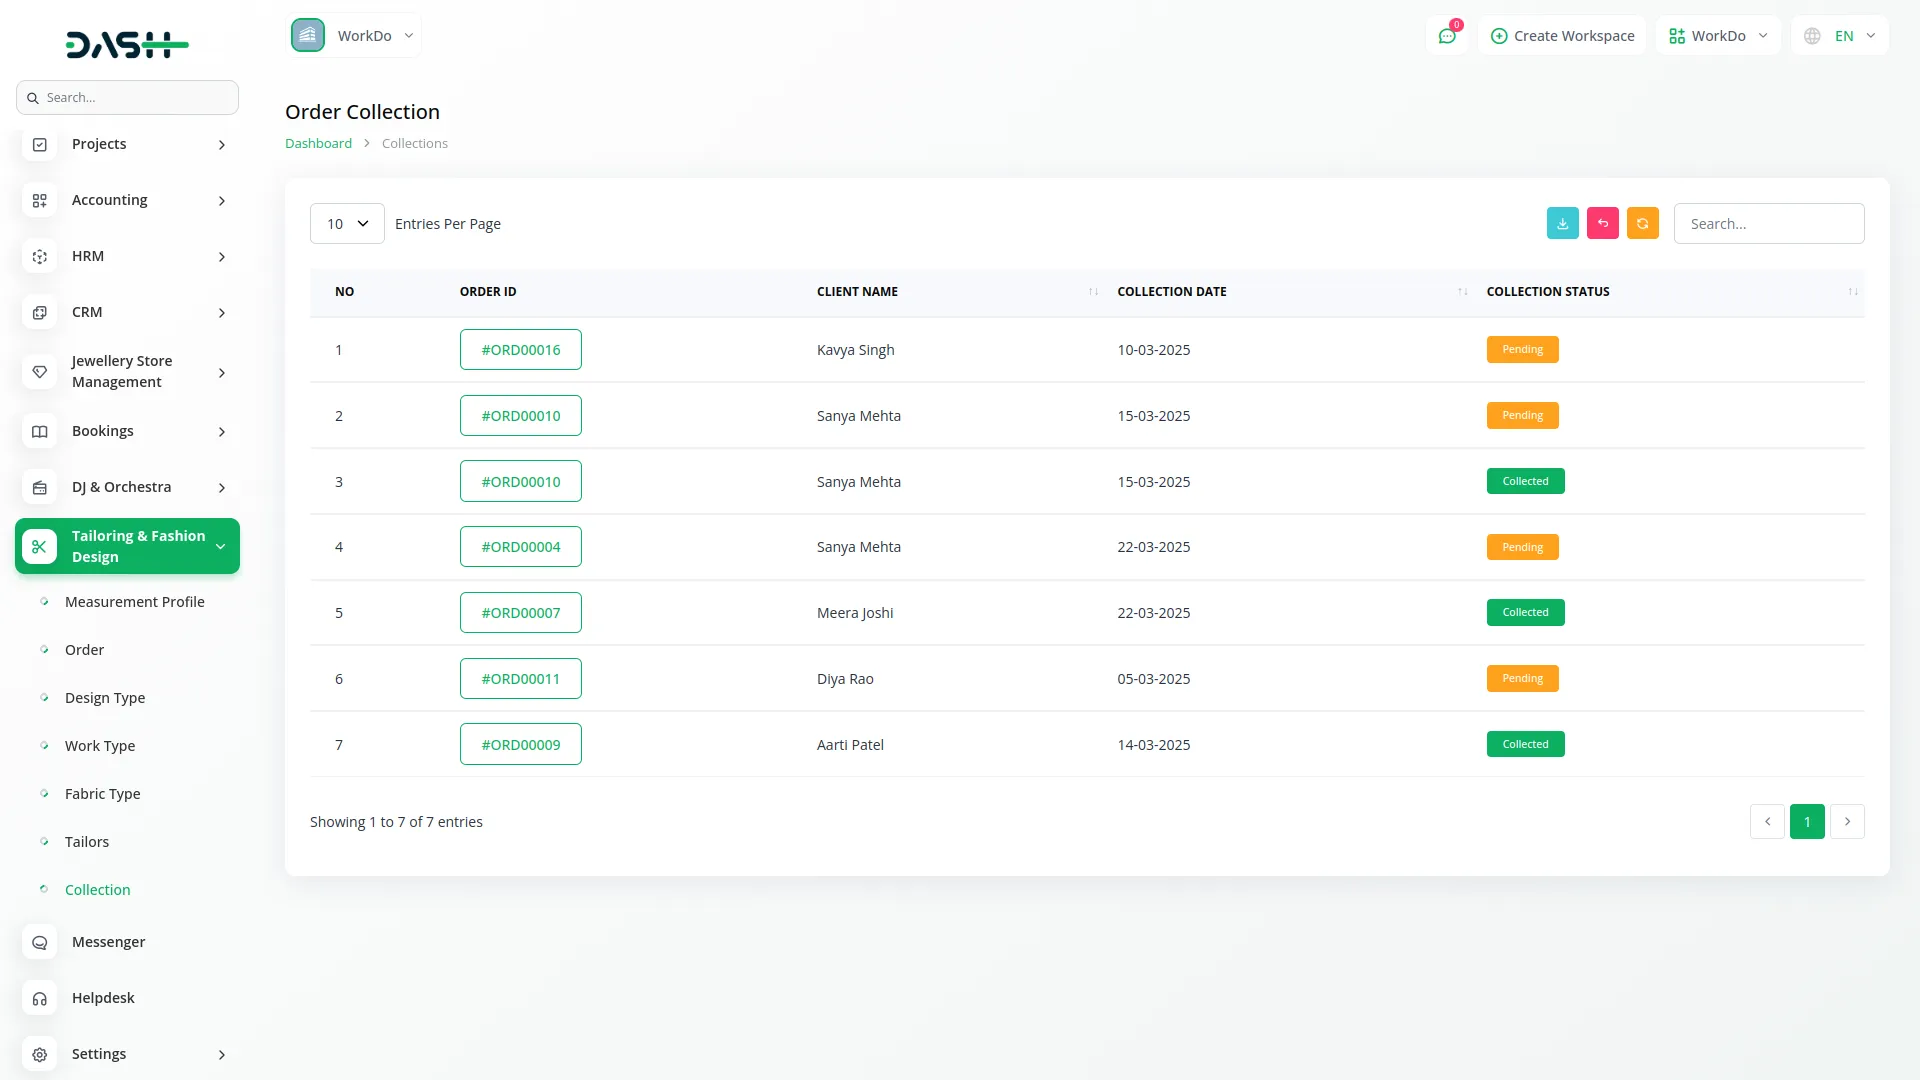Viewport: 1920px width, 1080px height.
Task: Click the CRM sidebar icon
Action: click(x=40, y=312)
